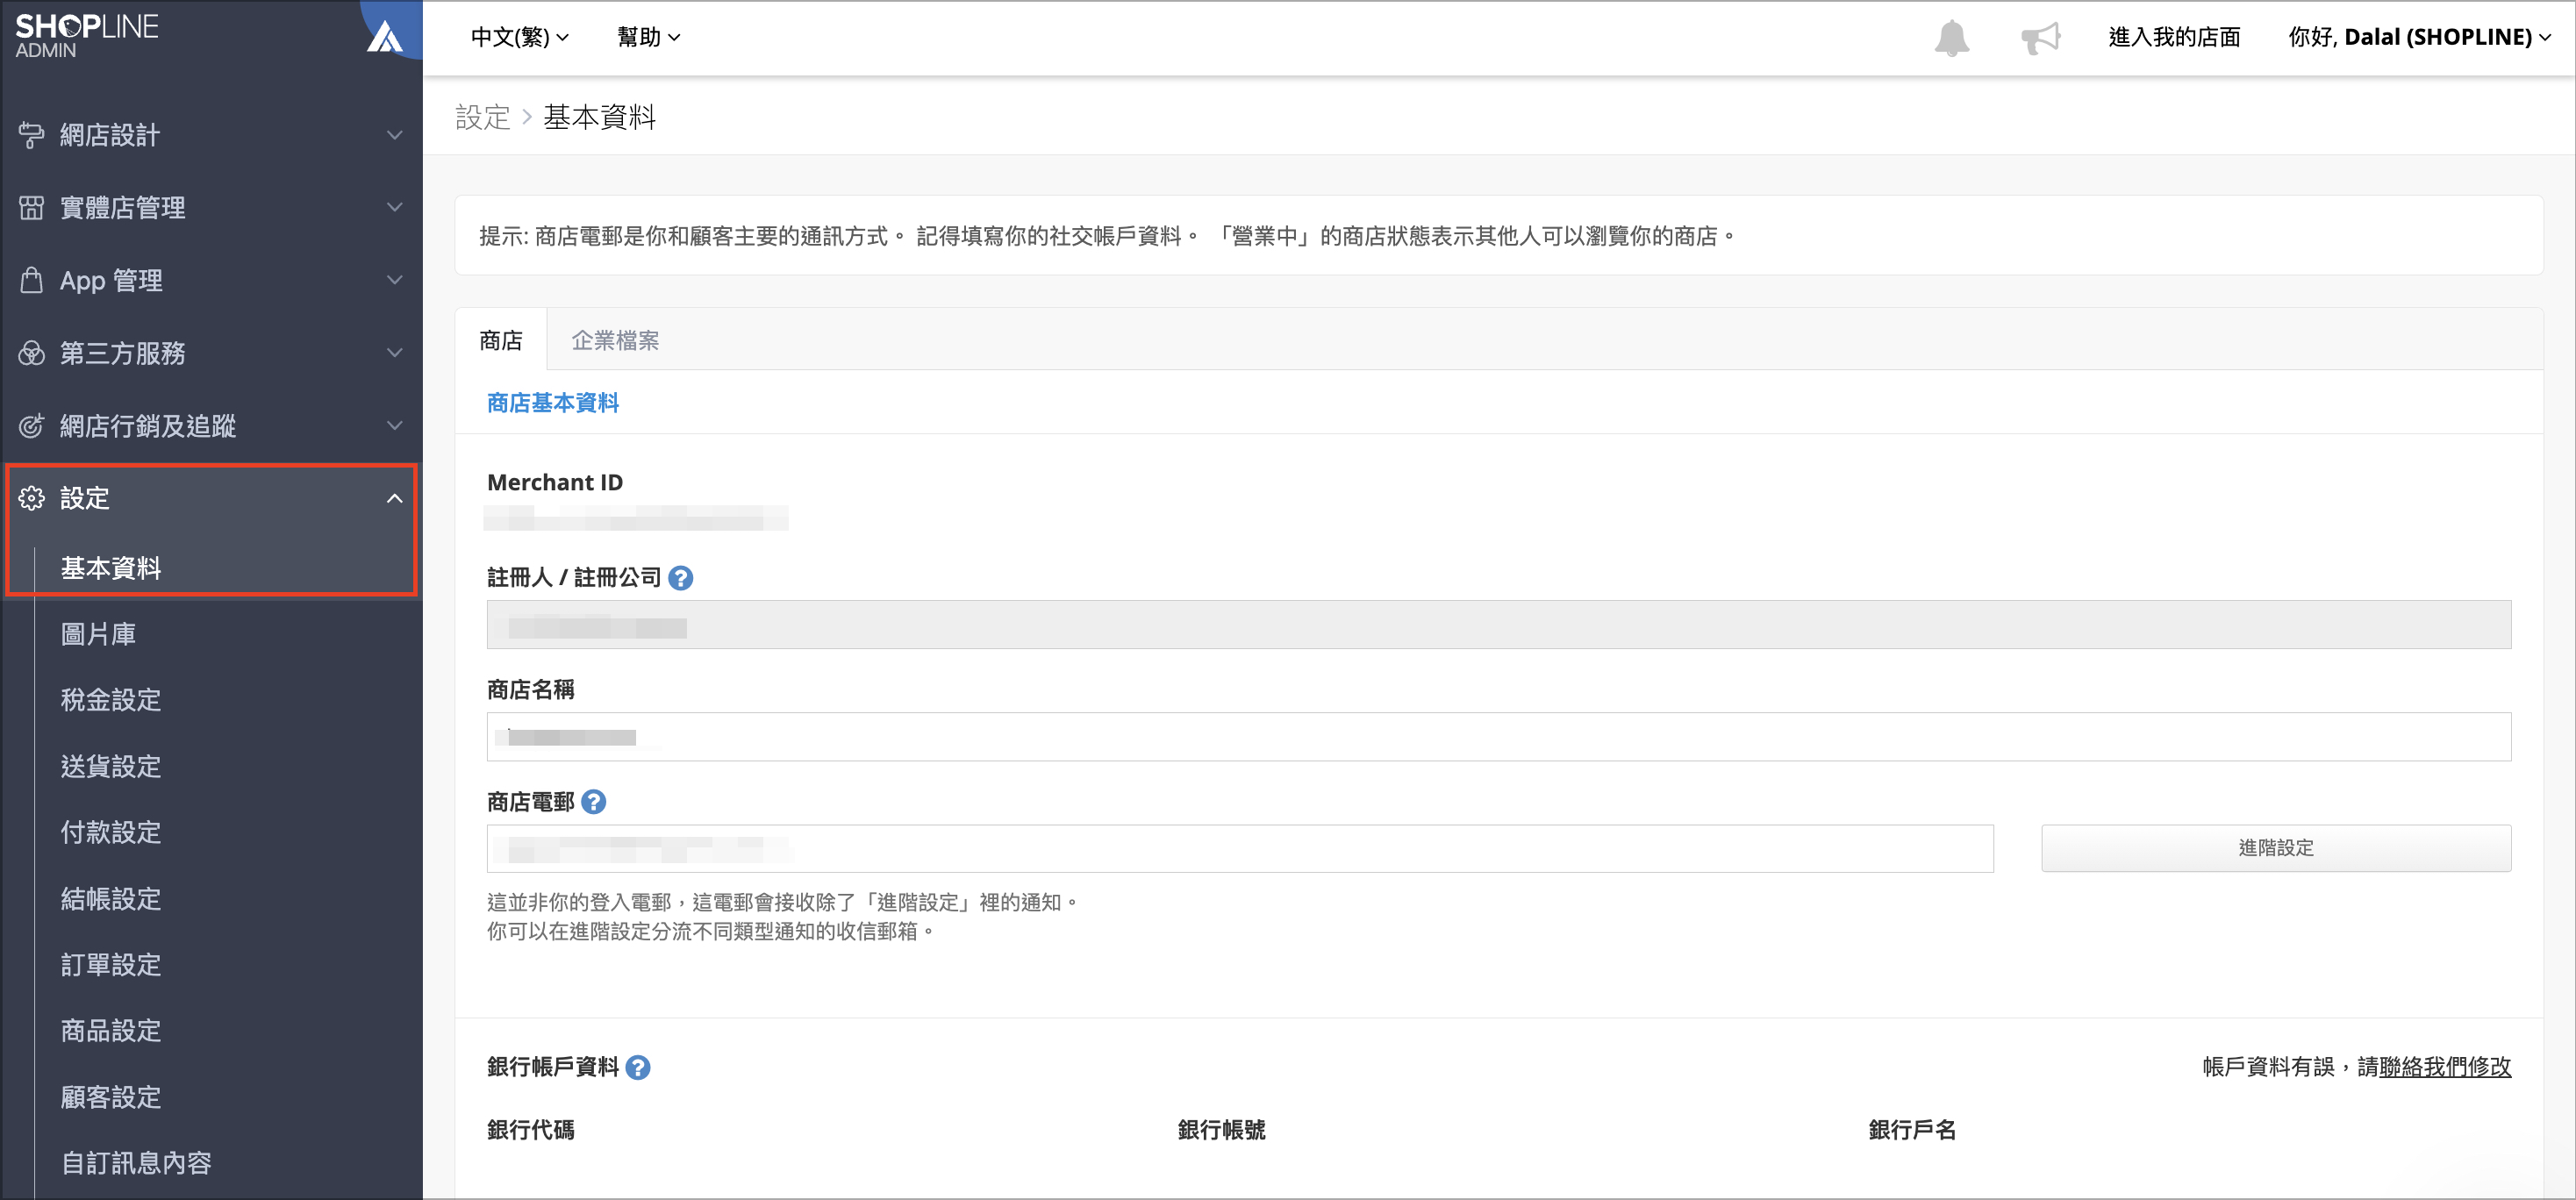This screenshot has height=1200, width=2576.
Task: Open the notifications bell icon
Action: (1951, 38)
